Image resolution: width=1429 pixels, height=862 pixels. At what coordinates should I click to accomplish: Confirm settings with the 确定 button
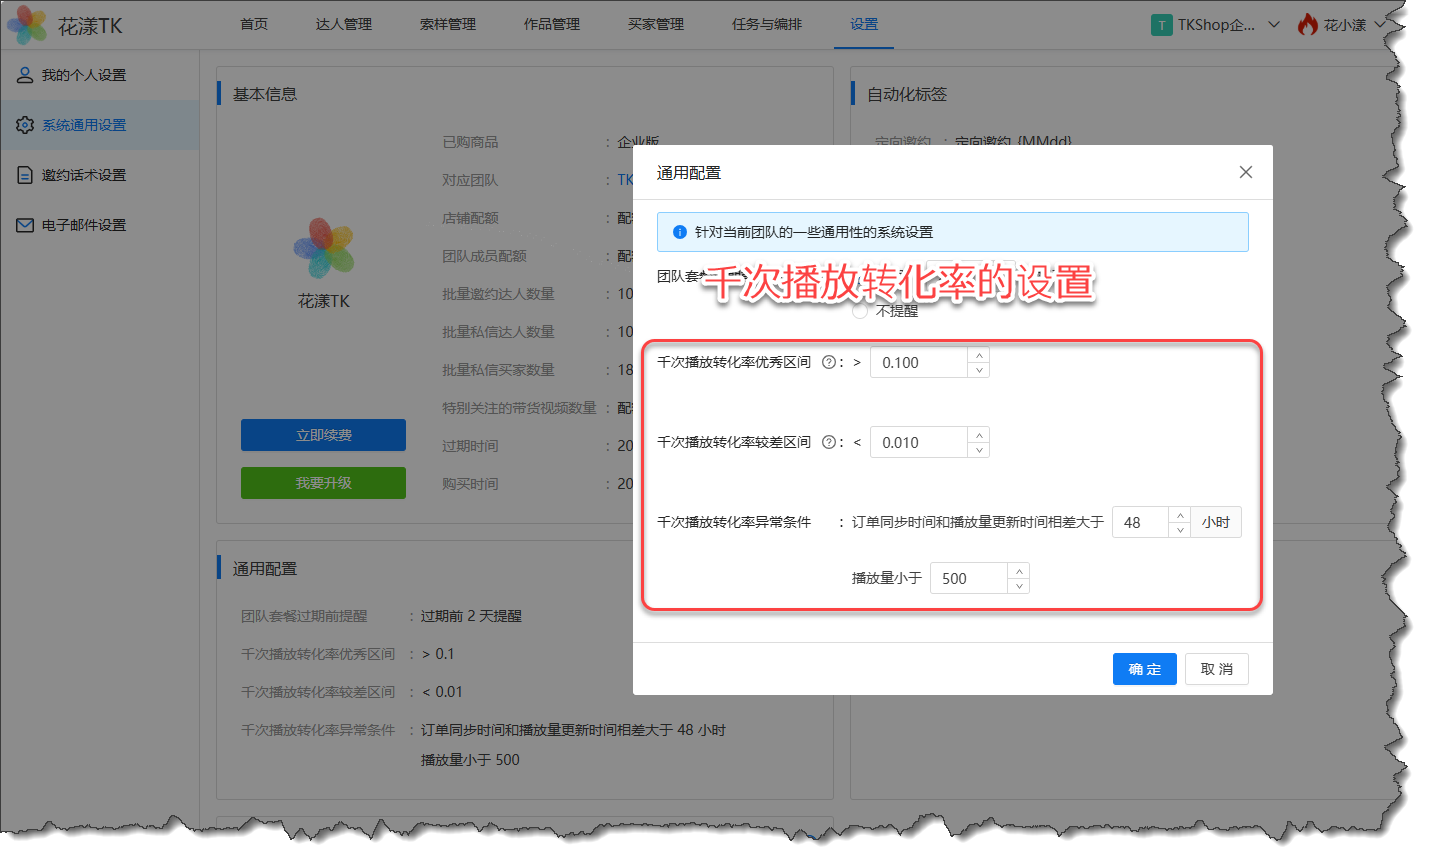coord(1144,669)
